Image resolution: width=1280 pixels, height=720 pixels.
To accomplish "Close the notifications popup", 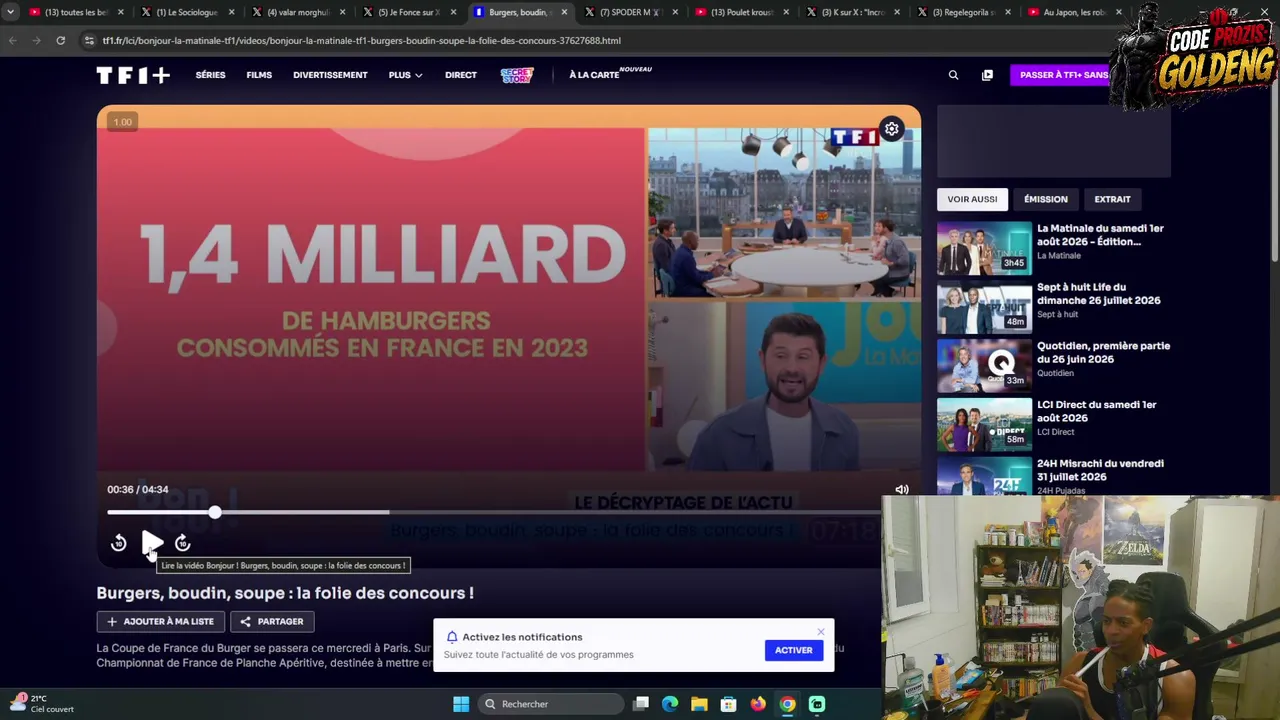I will pyautogui.click(x=821, y=632).
